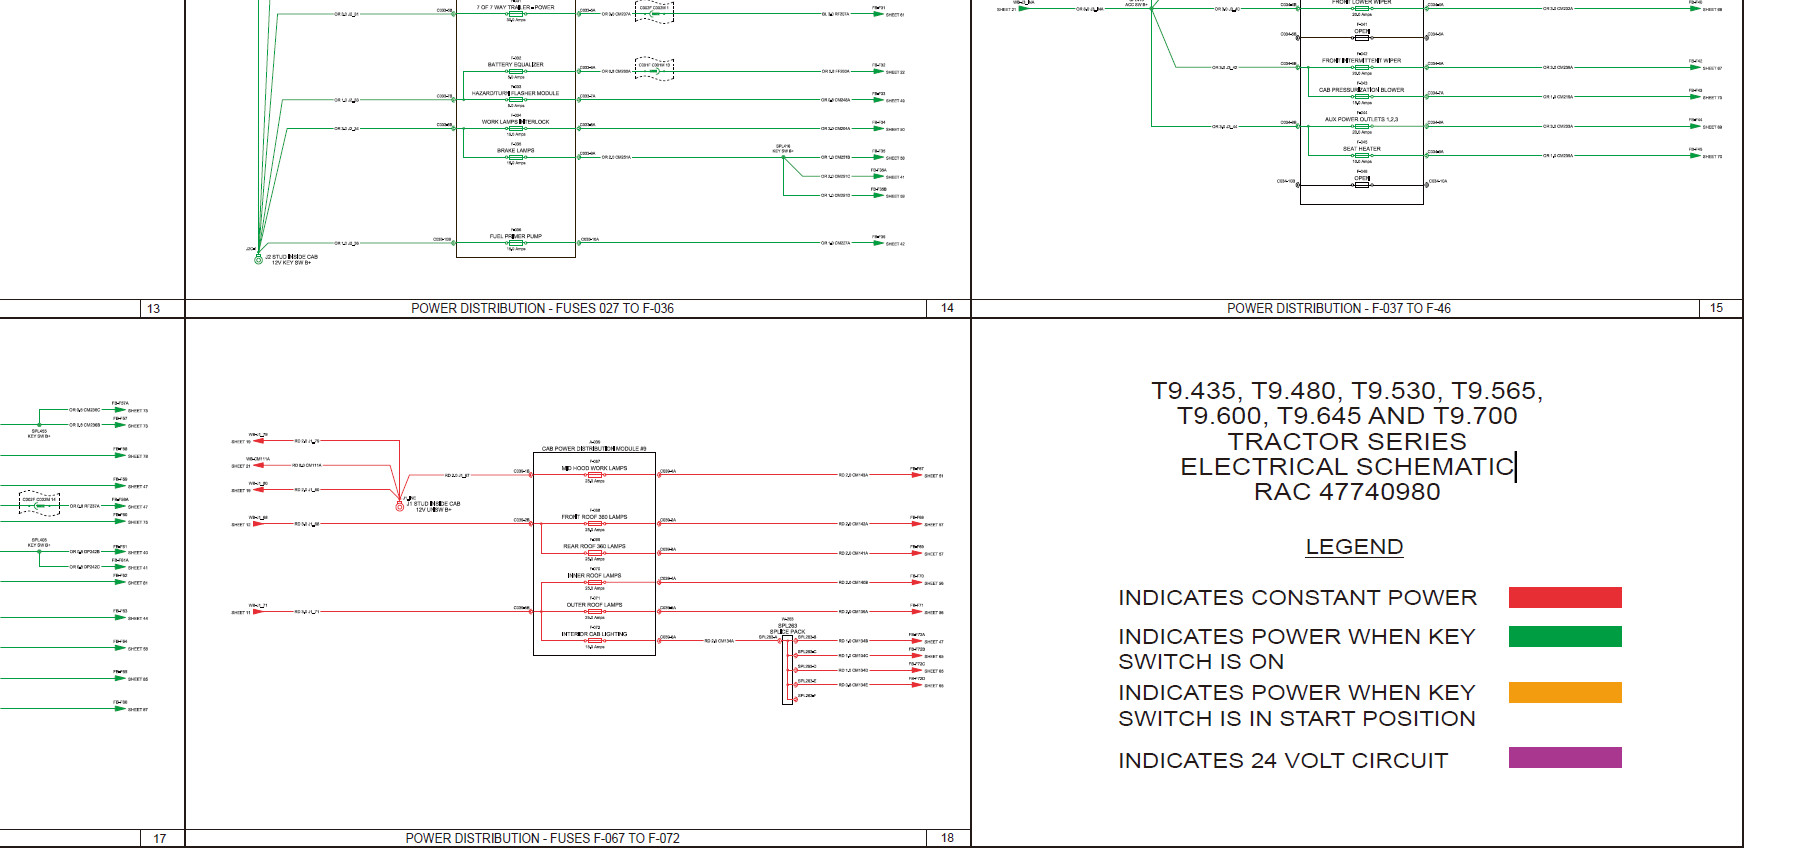Click the 'CAB POWER DISTRIBUTION MODULE #8' heading
1799x852 pixels.
pos(594,449)
